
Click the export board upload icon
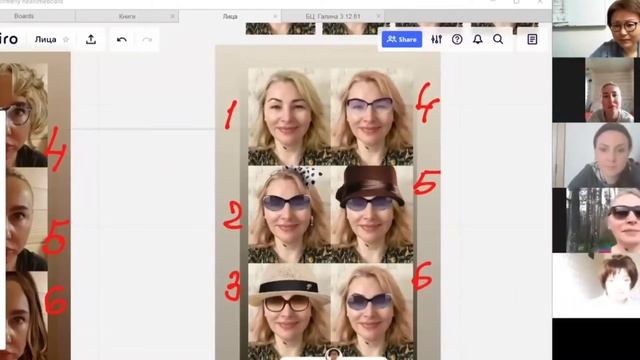click(x=91, y=39)
